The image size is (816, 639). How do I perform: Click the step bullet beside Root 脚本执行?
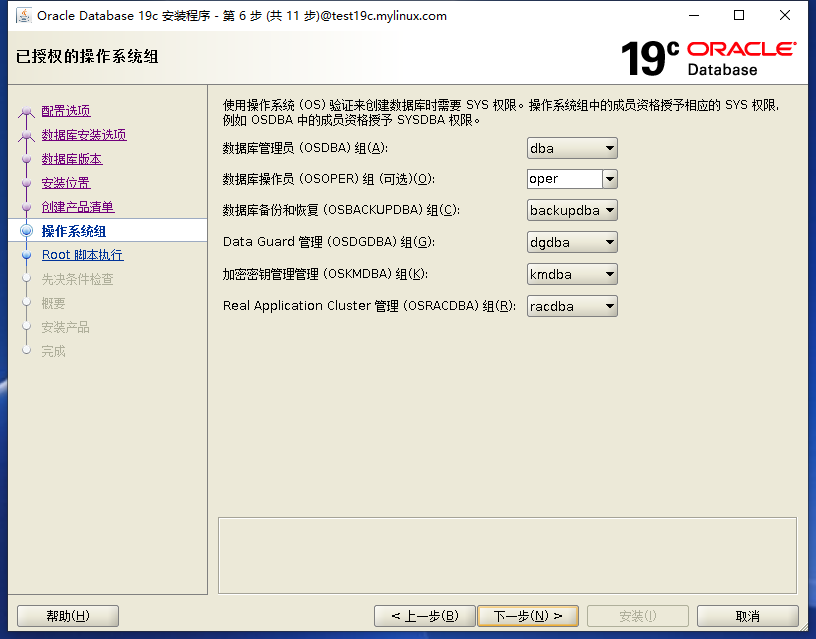point(27,255)
